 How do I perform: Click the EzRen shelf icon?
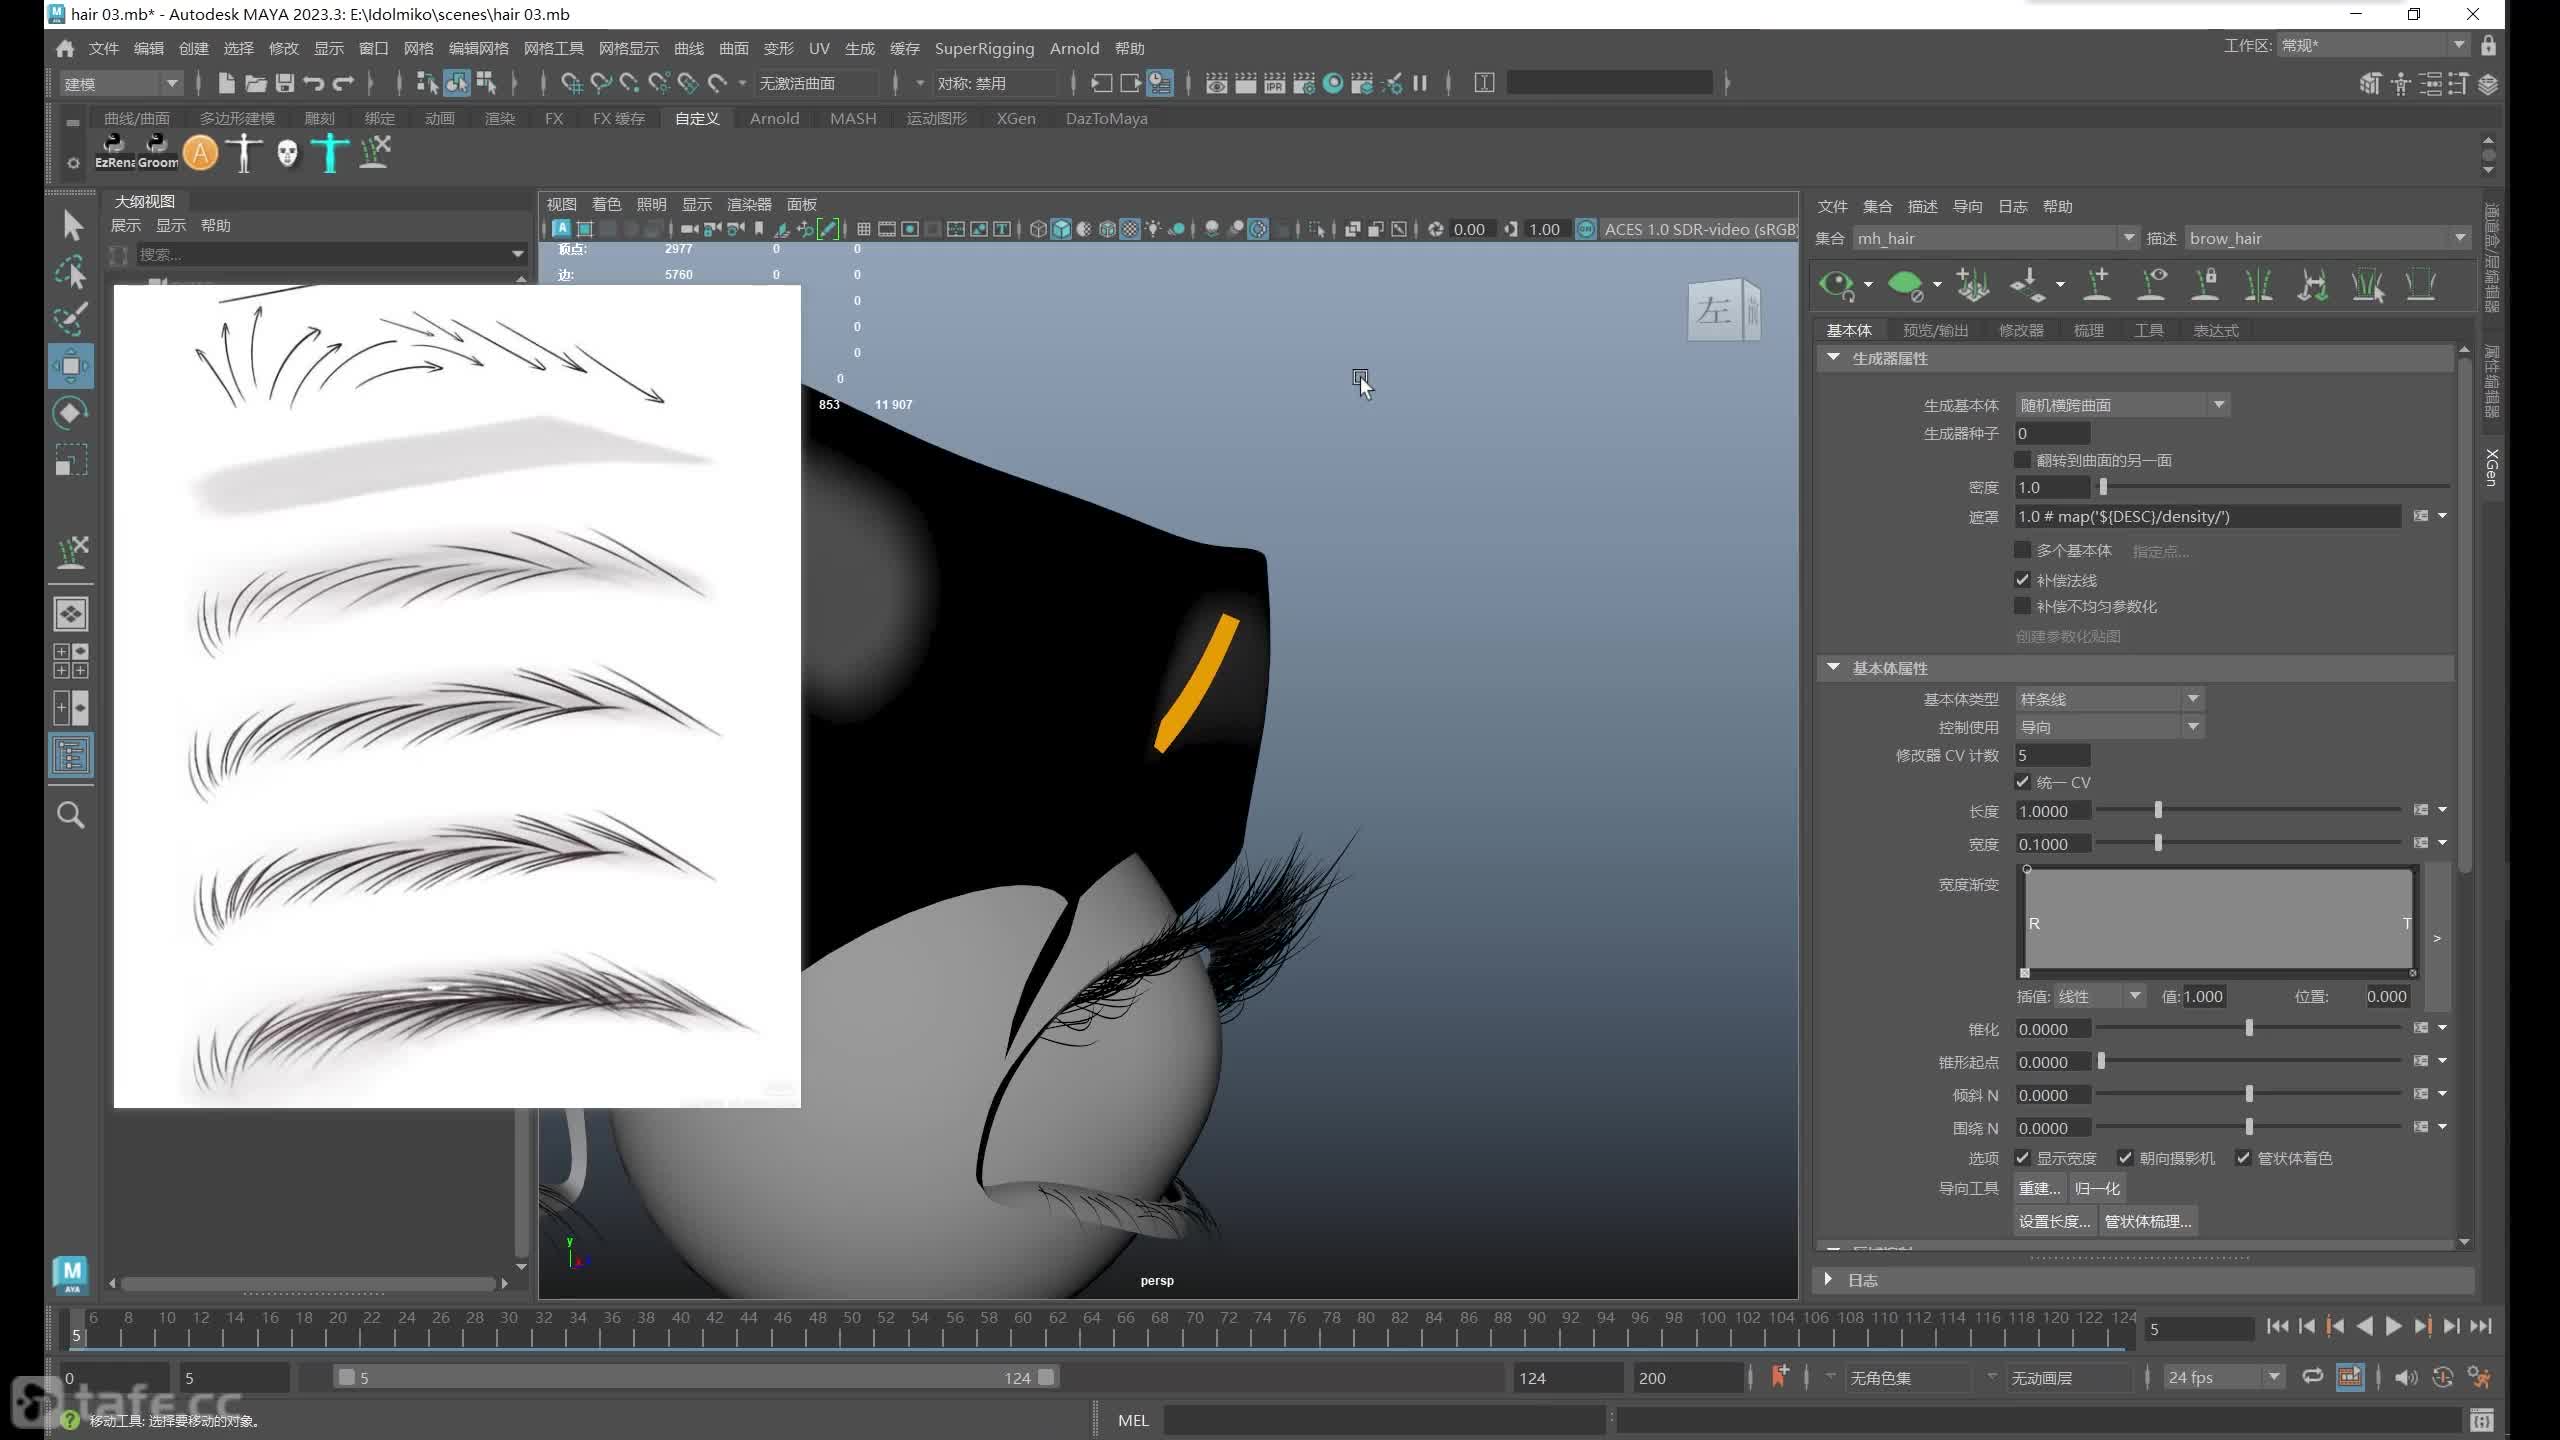click(x=114, y=152)
